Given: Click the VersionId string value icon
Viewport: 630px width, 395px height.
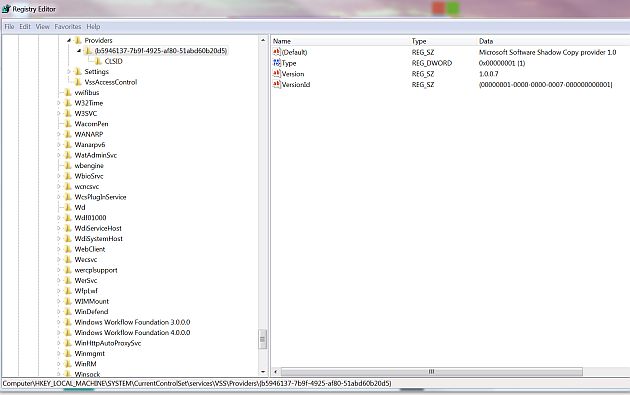Looking at the screenshot, I should click(x=276, y=84).
